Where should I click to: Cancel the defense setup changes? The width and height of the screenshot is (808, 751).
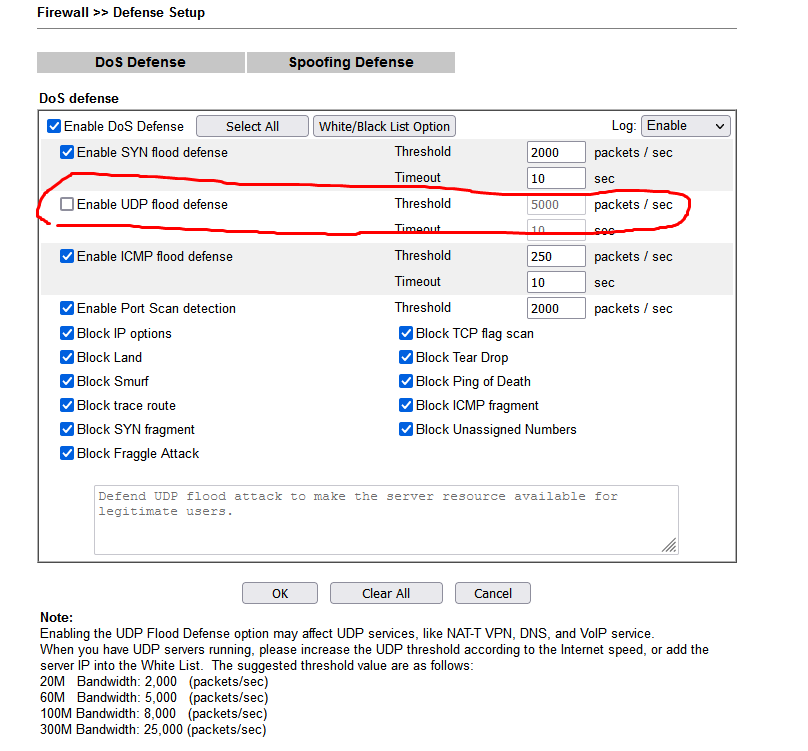pyautogui.click(x=492, y=593)
